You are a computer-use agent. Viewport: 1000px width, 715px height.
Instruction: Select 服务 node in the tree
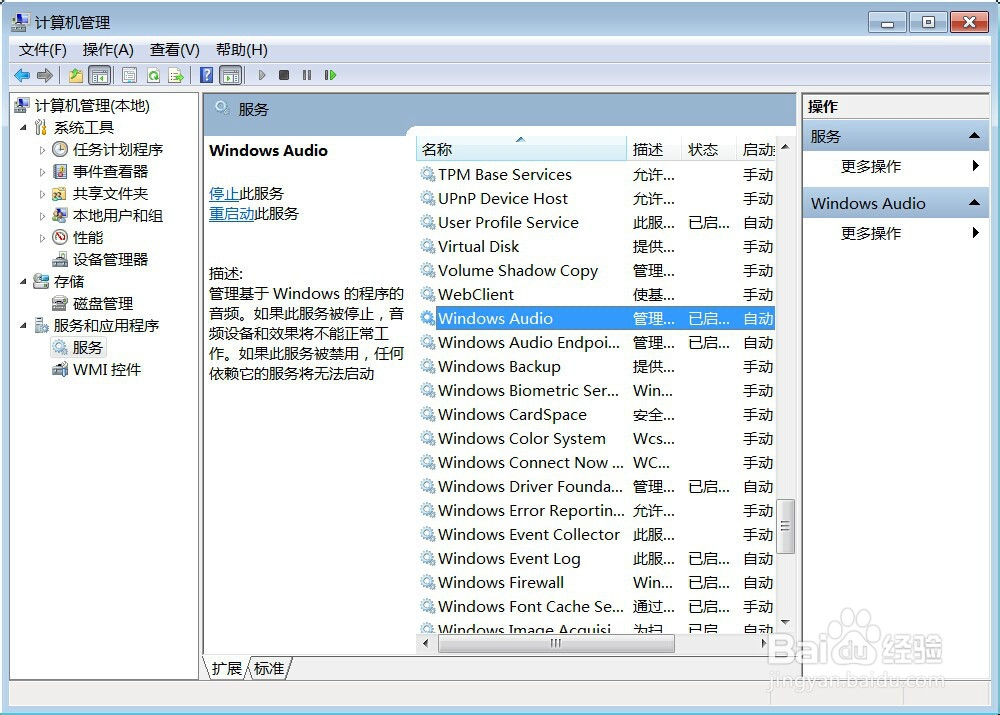pos(87,348)
